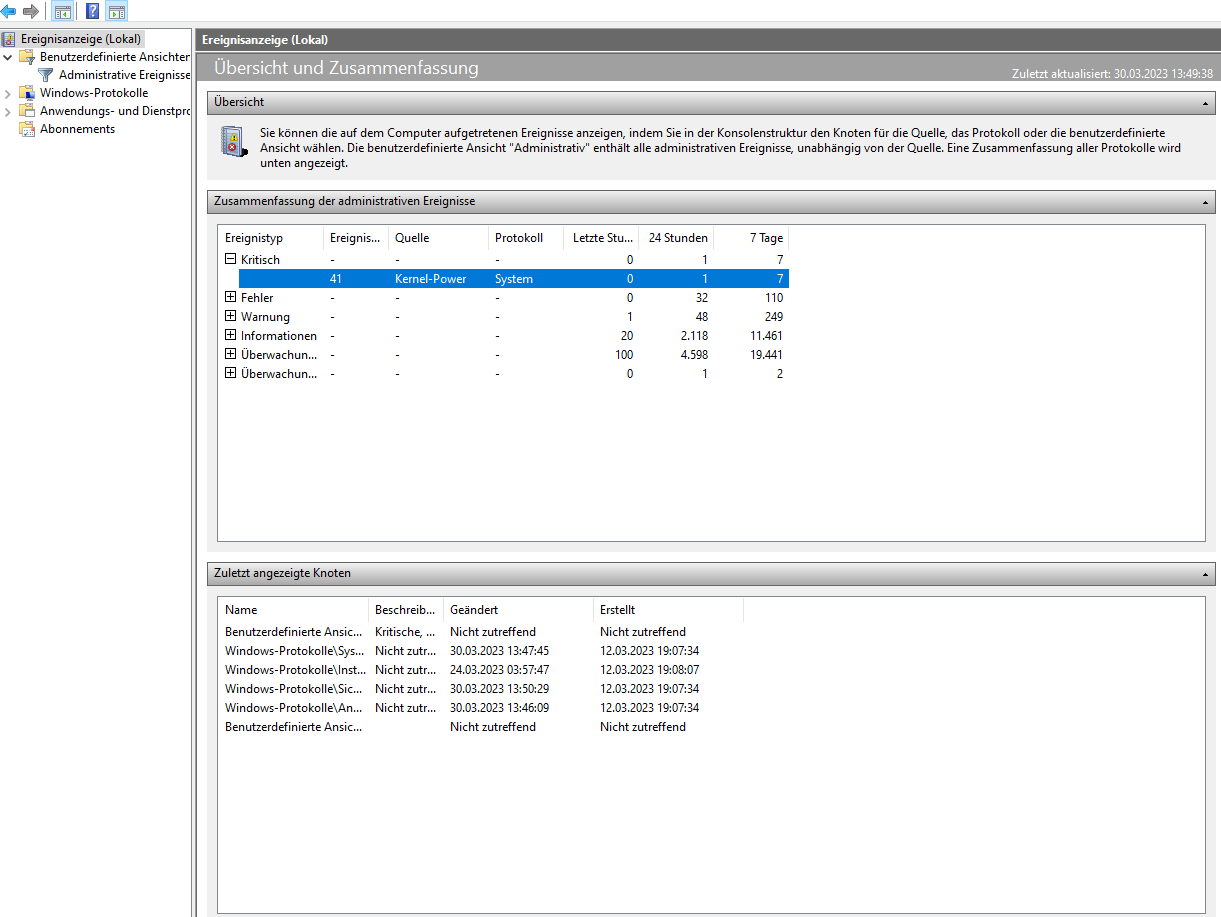Click the Benutzerdefinierte Ansichten folder icon
This screenshot has height=917, width=1221.
pos(27,57)
